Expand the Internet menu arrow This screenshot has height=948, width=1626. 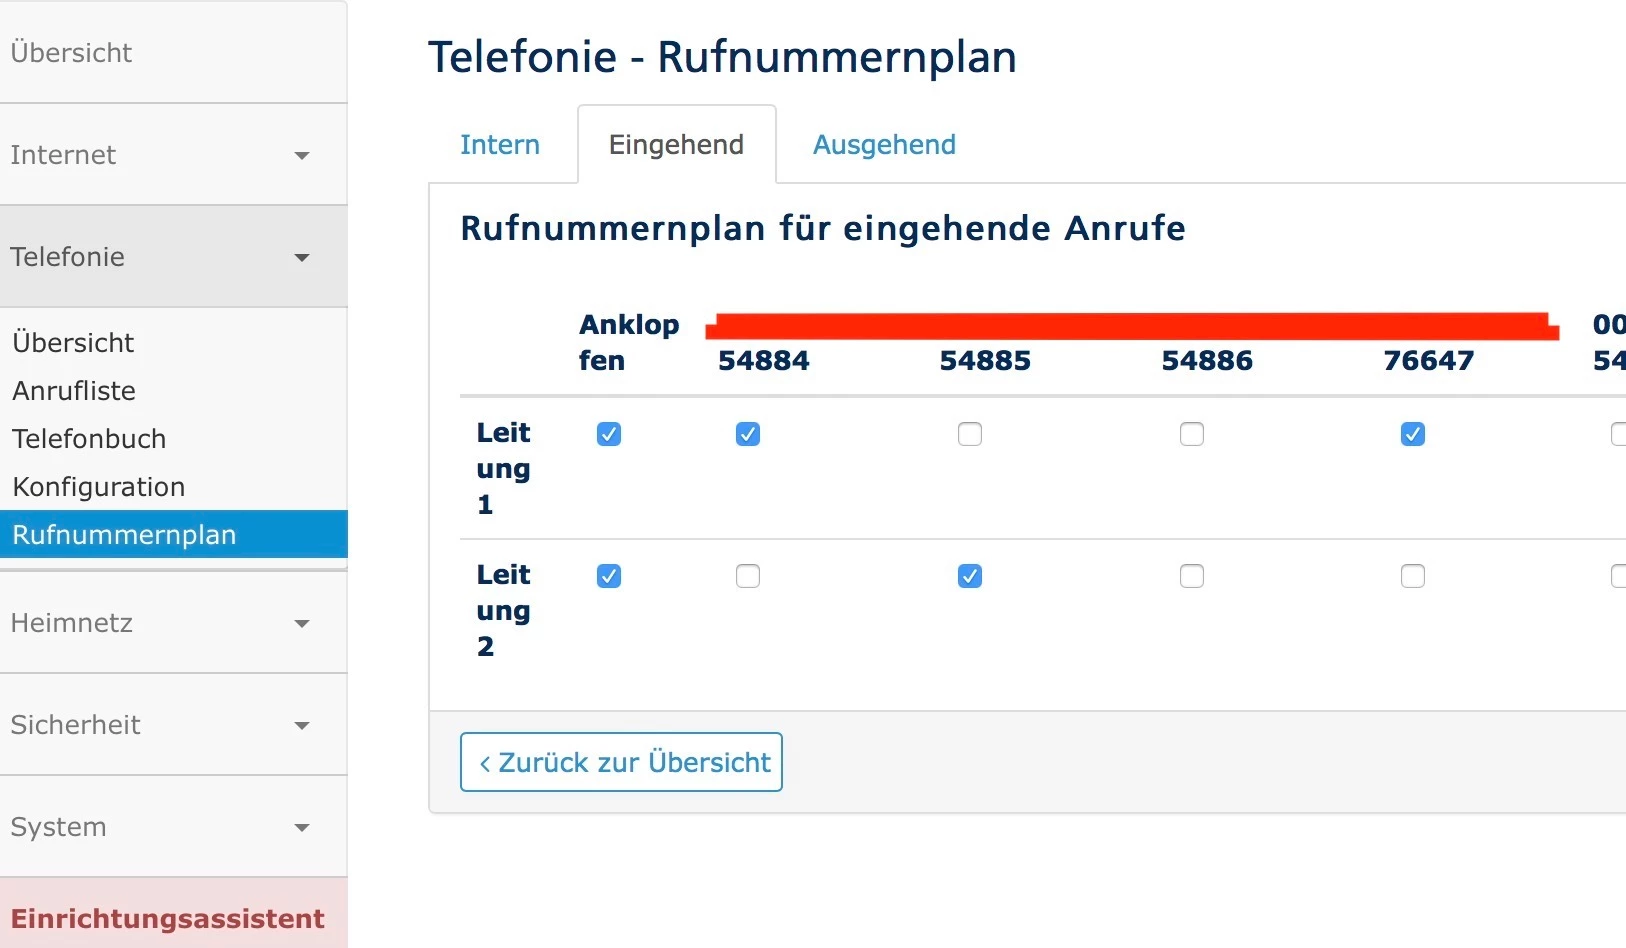coord(302,156)
